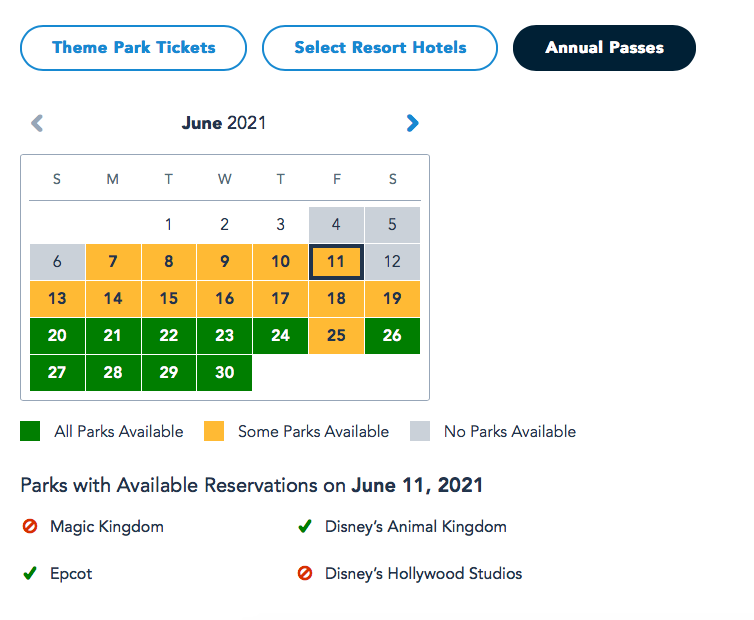754x620 pixels.
Task: Click the yellow Some Parks Available swatch
Action: point(213,432)
